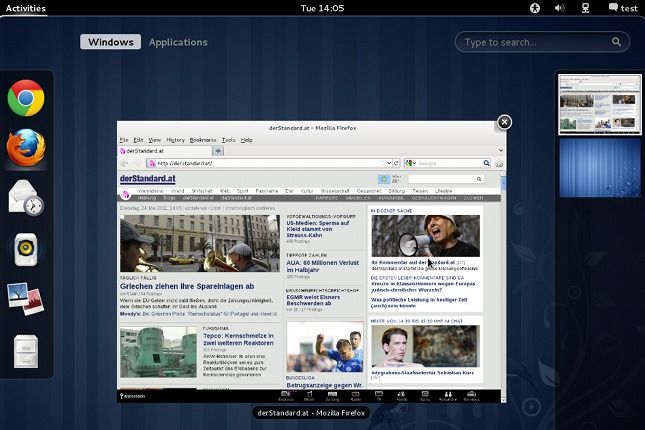Click the TV icon in bottom bar
Screen dimensions: 645x430
coord(379,396)
